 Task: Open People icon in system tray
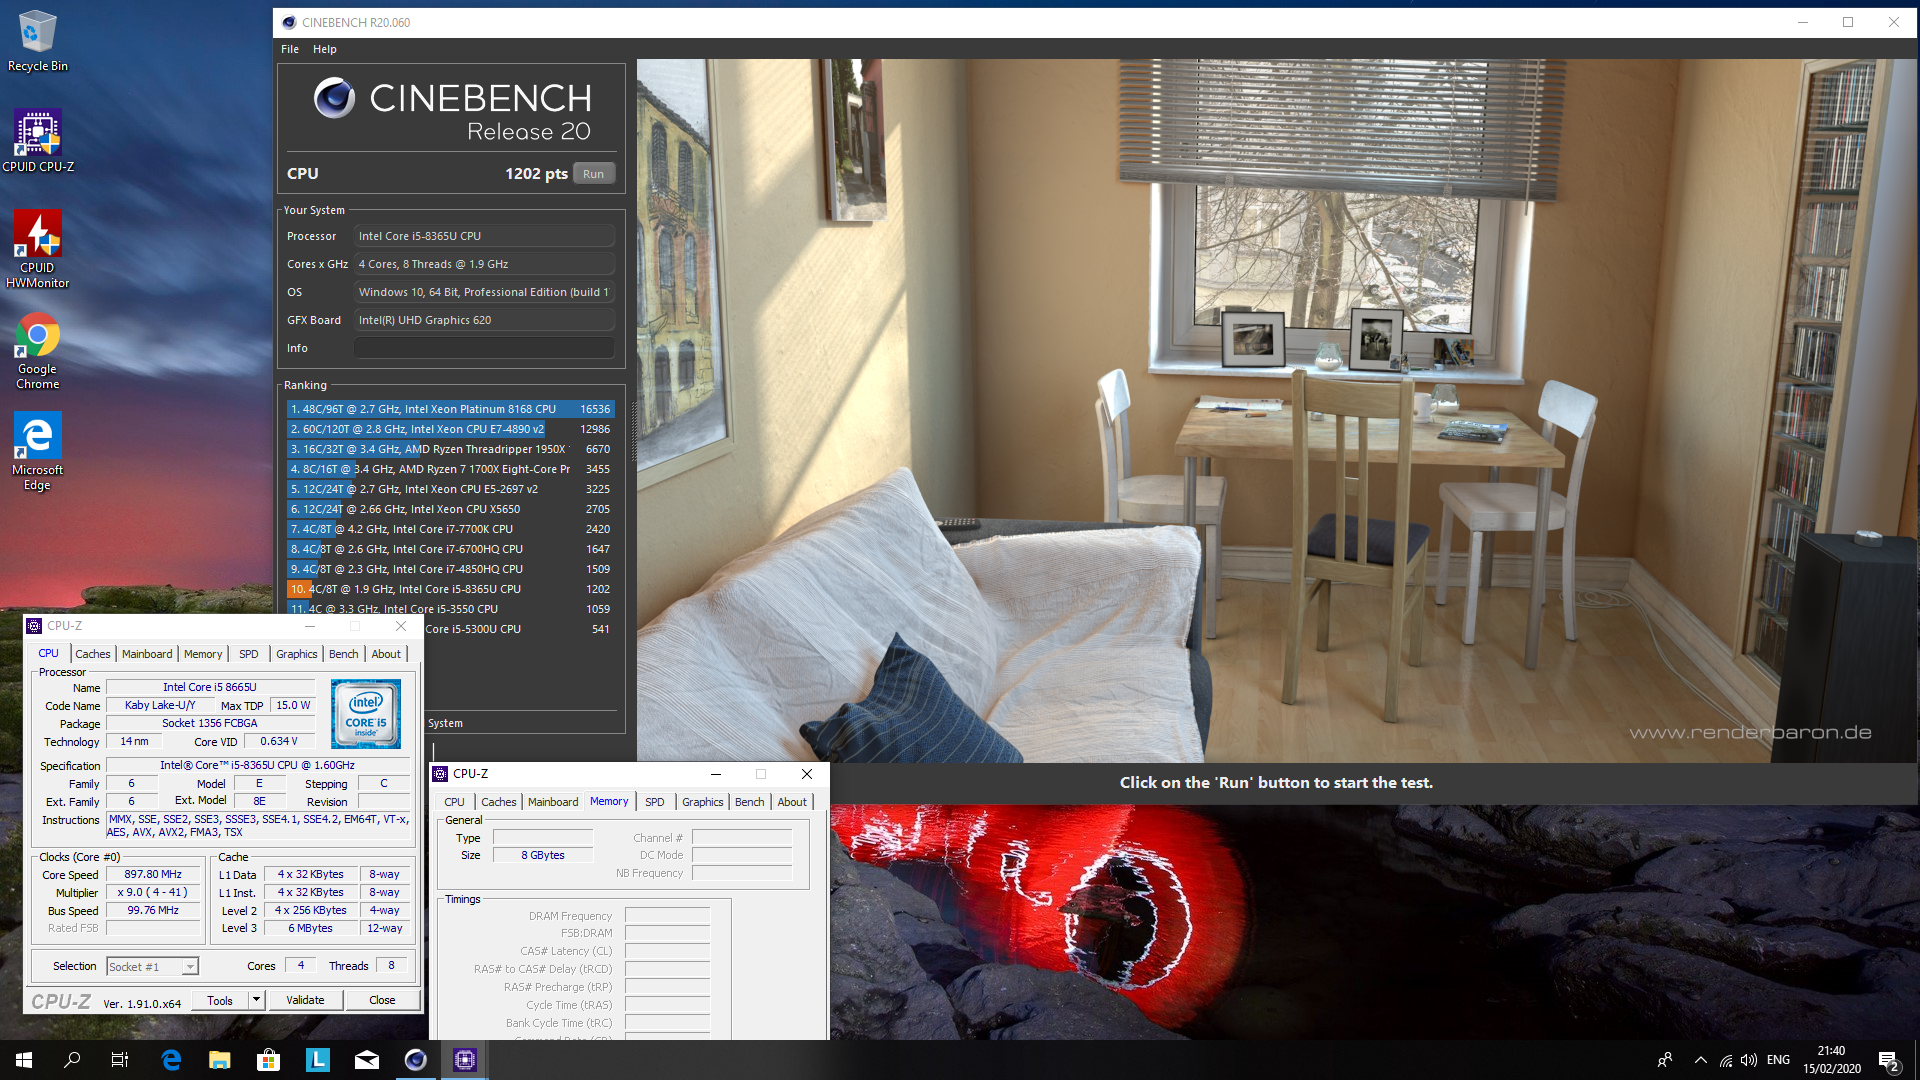pos(1665,1060)
